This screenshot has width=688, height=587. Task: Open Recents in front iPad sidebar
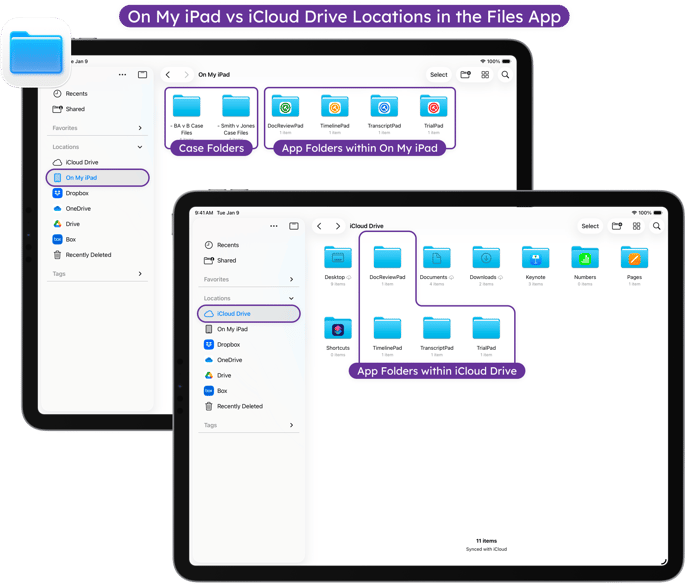222,245
